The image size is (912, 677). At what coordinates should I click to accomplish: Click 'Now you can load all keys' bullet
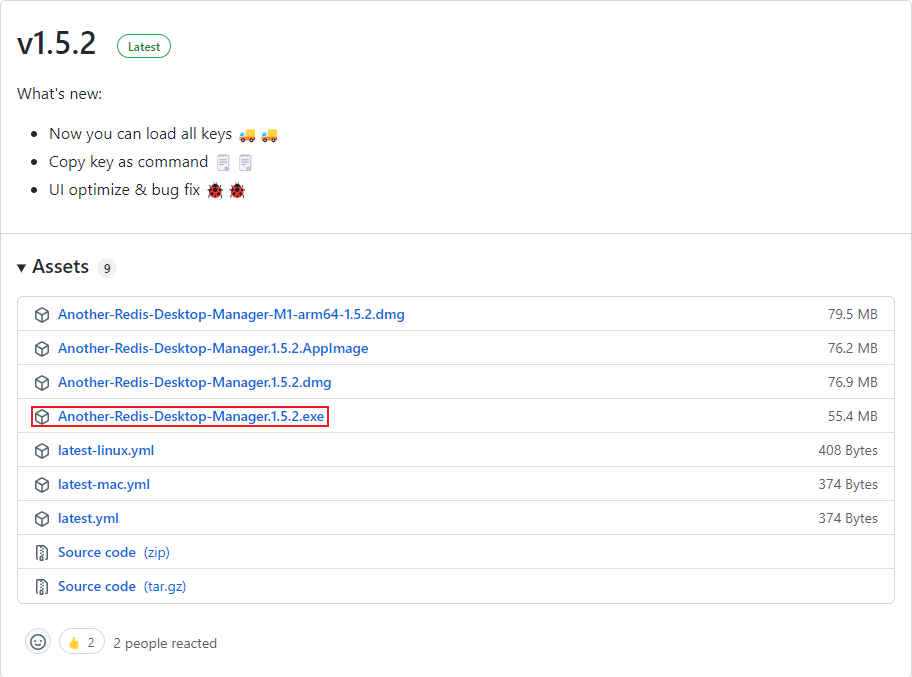coord(163,134)
